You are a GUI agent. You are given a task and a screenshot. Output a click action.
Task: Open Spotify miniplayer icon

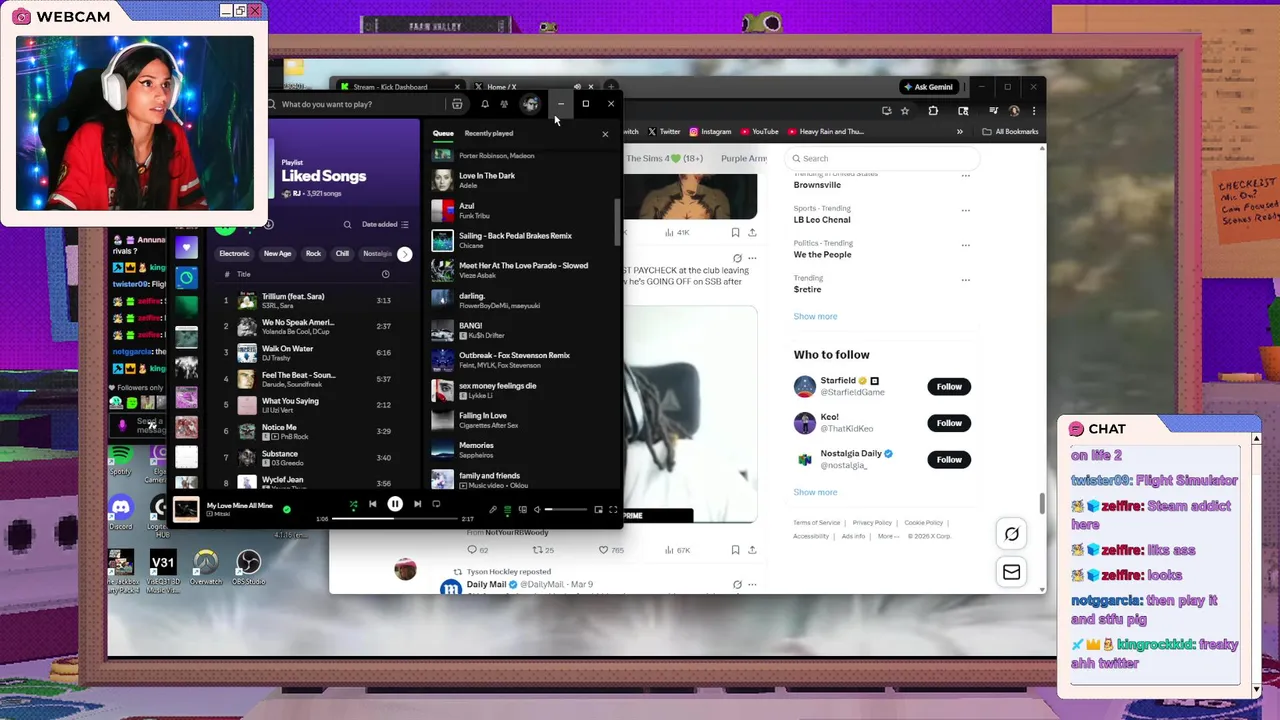coord(598,510)
